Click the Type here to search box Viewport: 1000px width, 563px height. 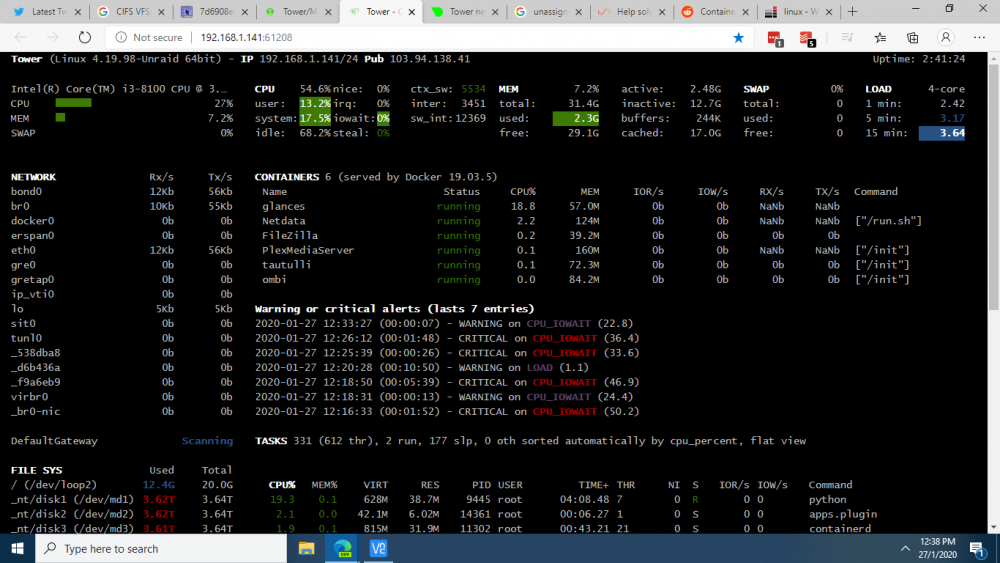click(x=161, y=548)
